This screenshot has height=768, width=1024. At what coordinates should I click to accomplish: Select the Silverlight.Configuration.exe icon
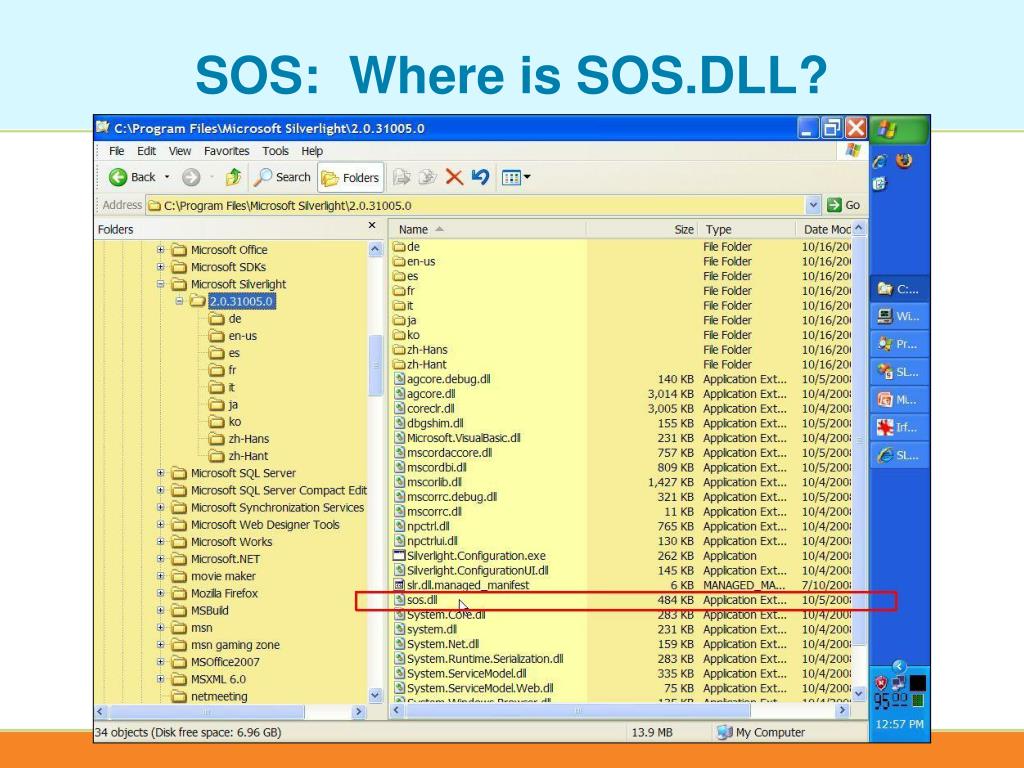point(399,556)
